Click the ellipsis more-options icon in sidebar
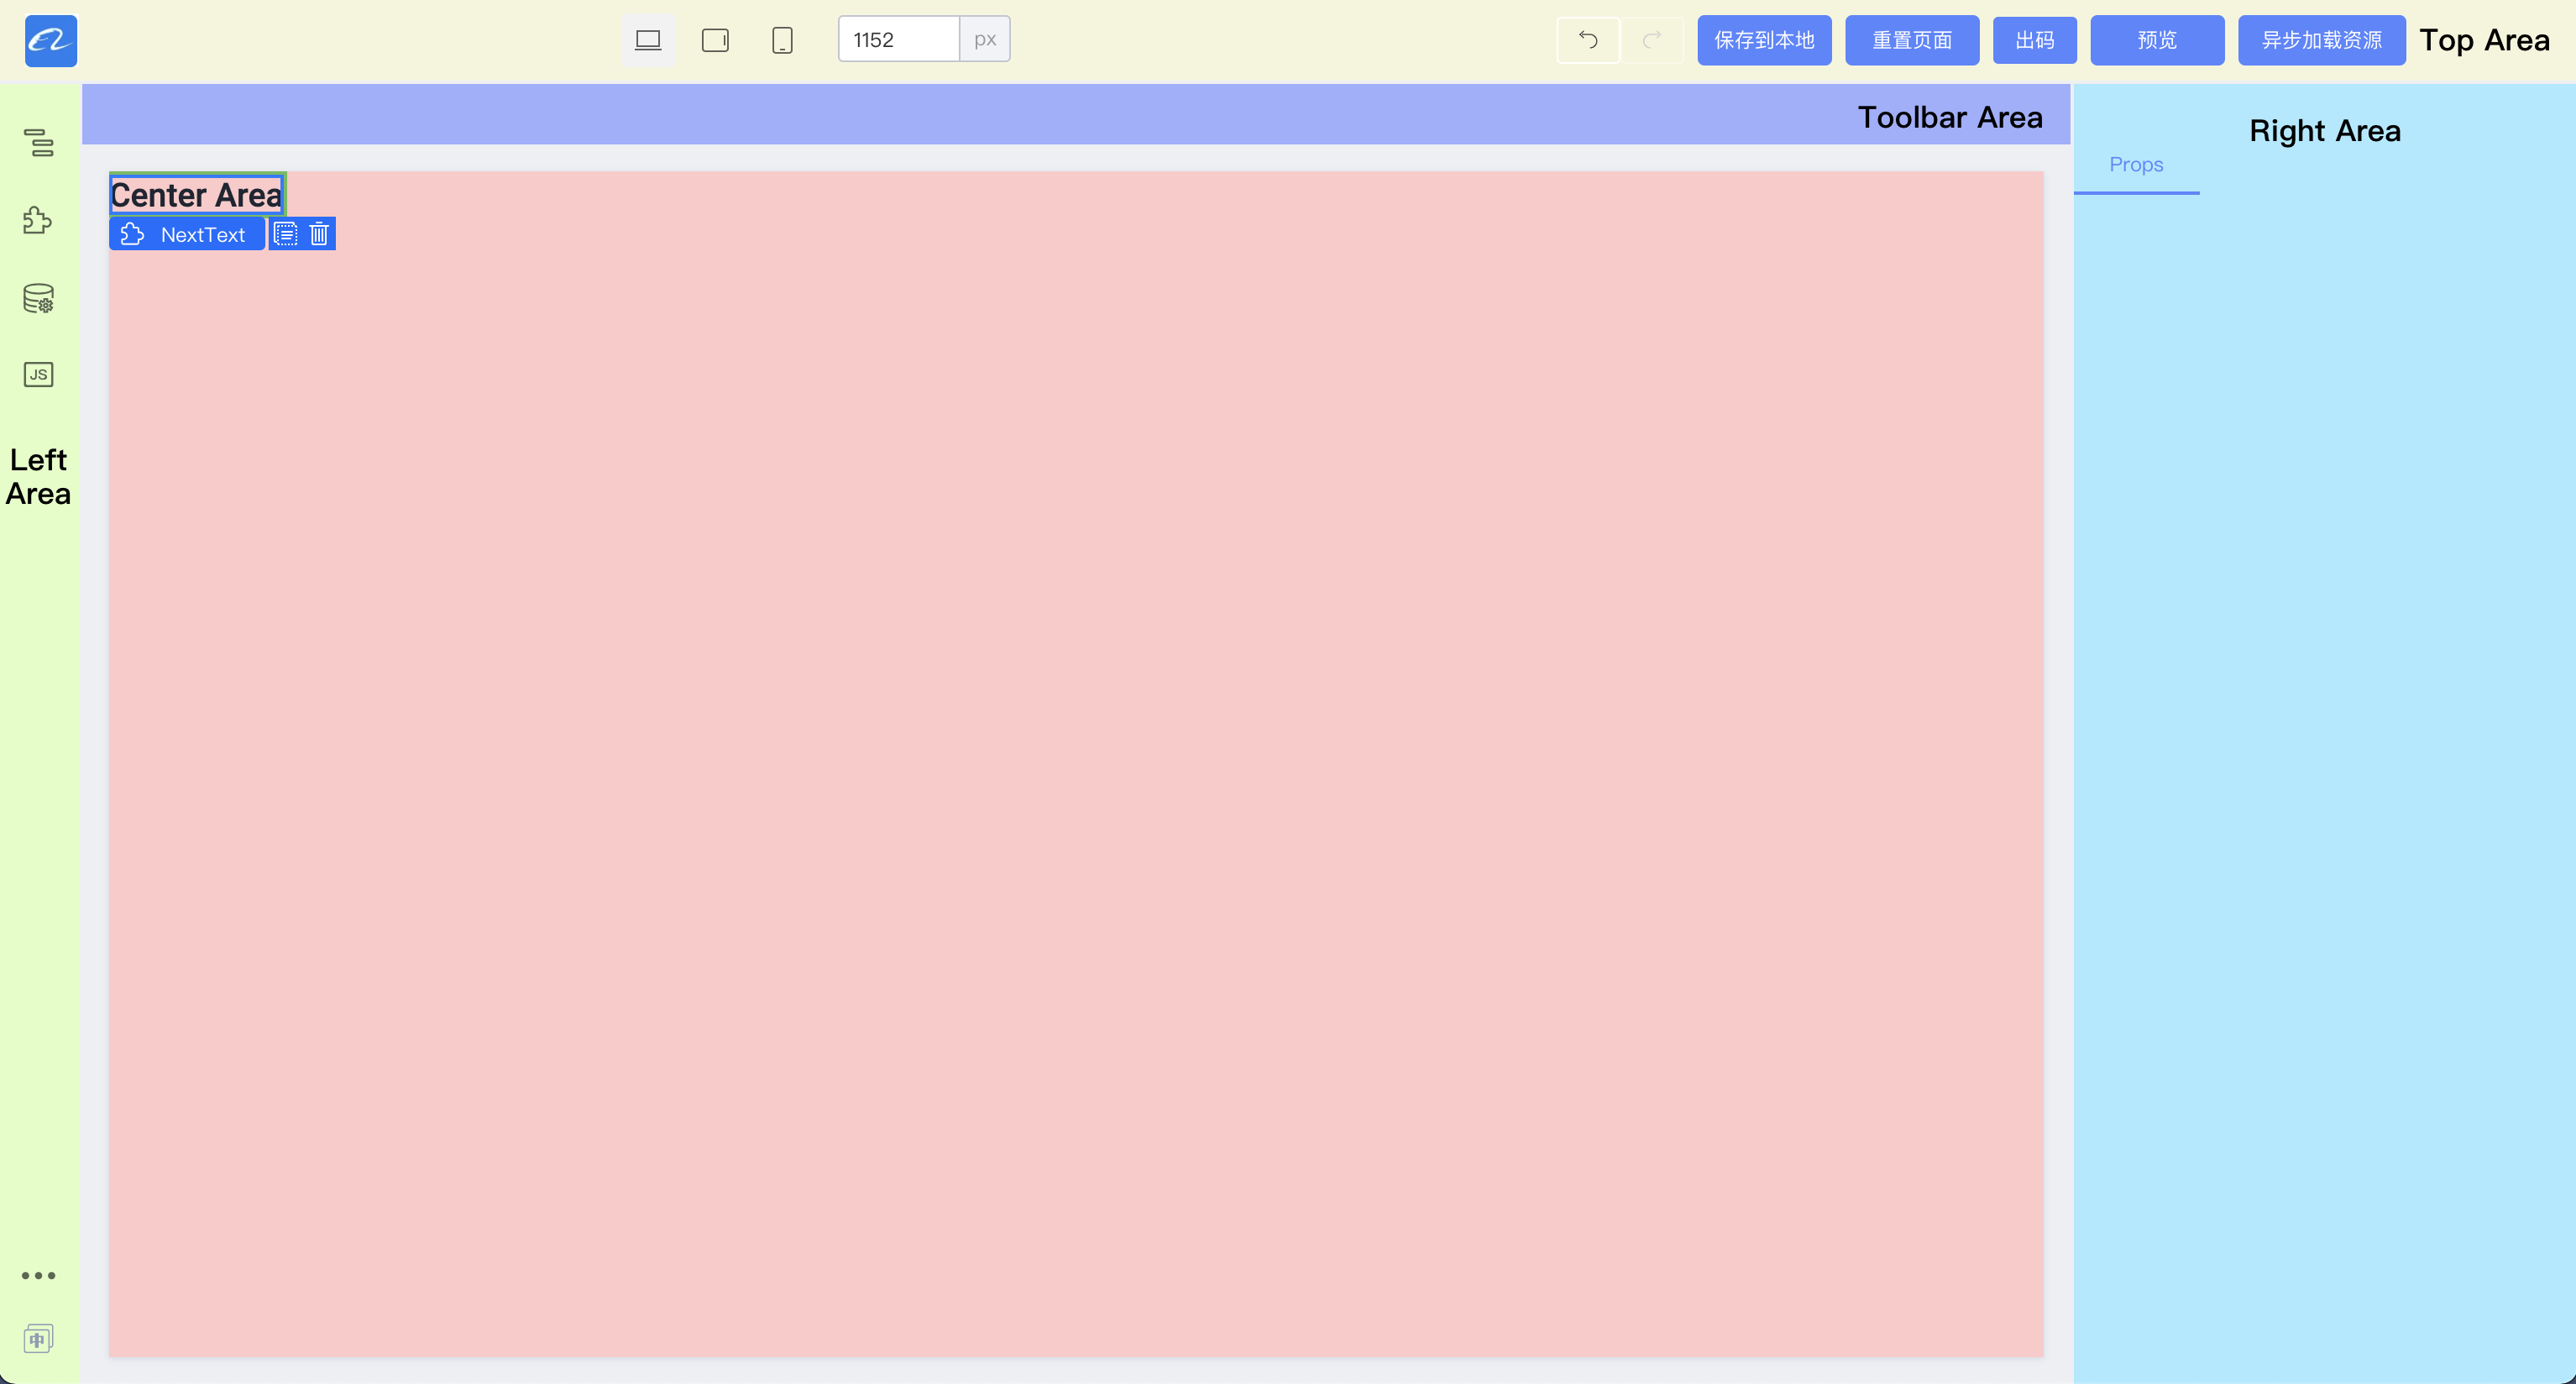The width and height of the screenshot is (2576, 1384). [x=38, y=1274]
